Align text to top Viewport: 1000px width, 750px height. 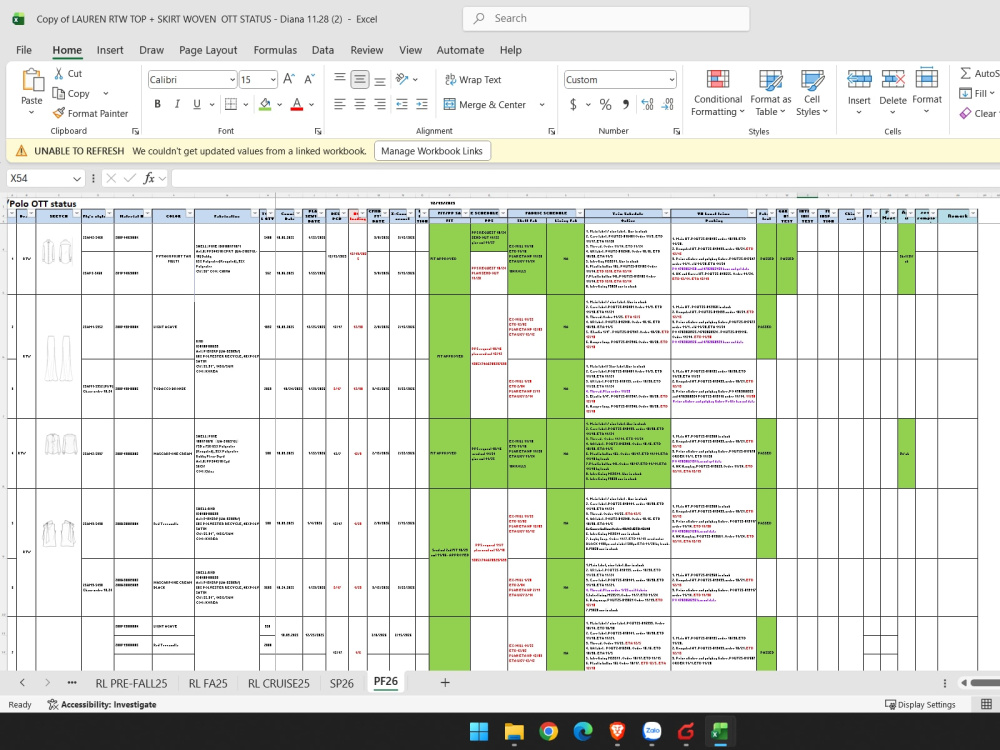(340, 79)
